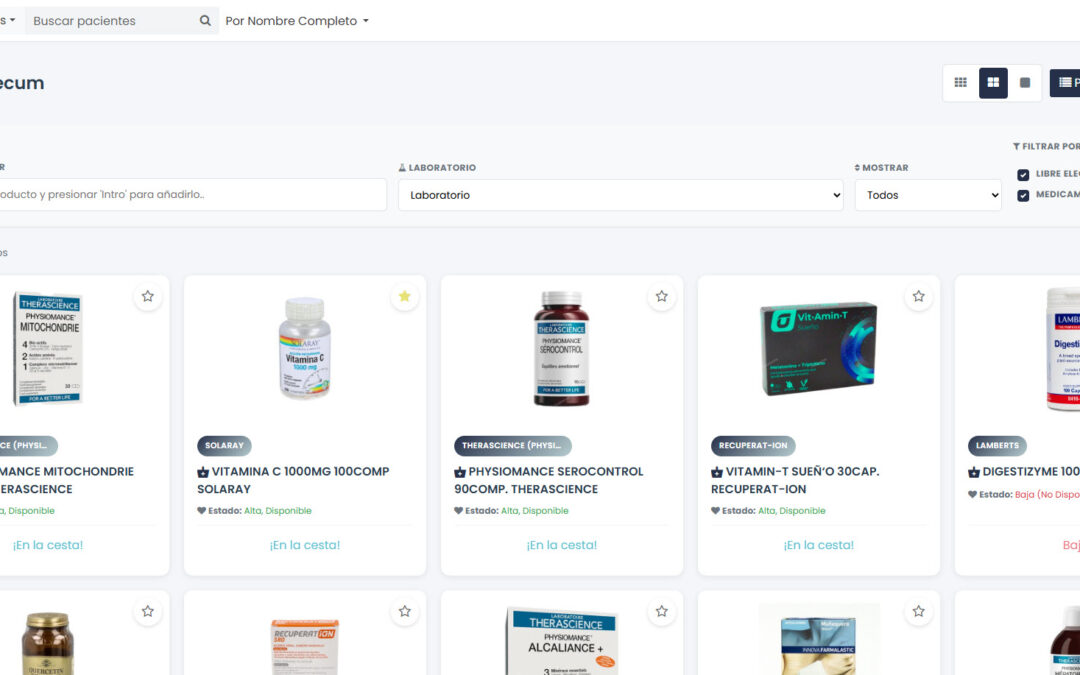Viewport: 1080px width, 675px height.
Task: Click ¡En la cesta! under Vitamin-T Sueño
Action: (818, 545)
